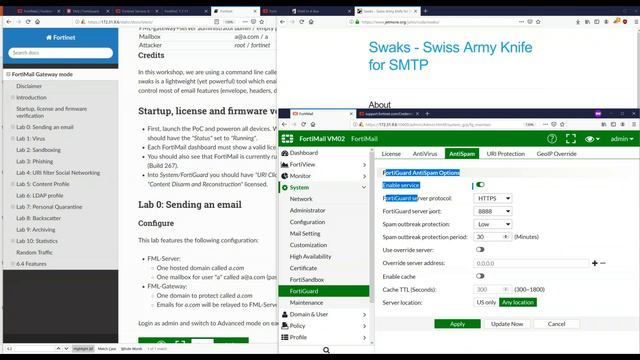Screen dimensions: 640x360
Task: Click the Apply button
Action: [458, 324]
